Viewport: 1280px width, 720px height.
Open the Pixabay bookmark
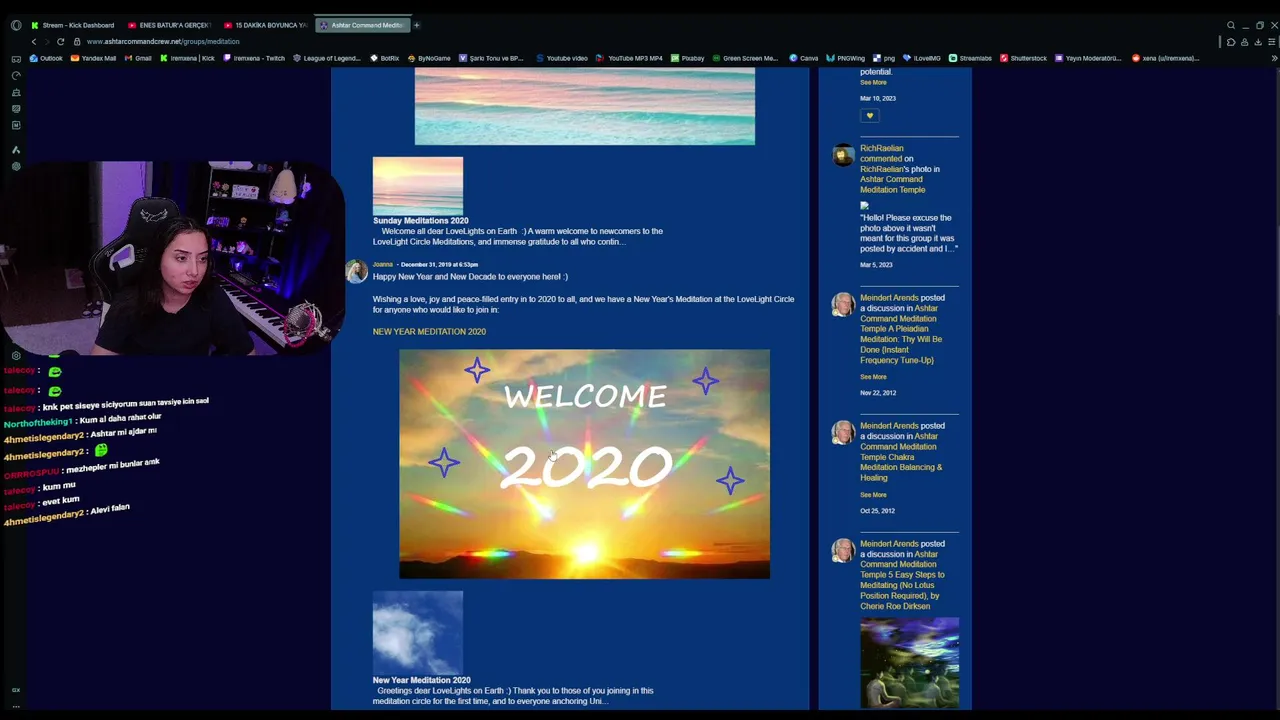click(688, 58)
